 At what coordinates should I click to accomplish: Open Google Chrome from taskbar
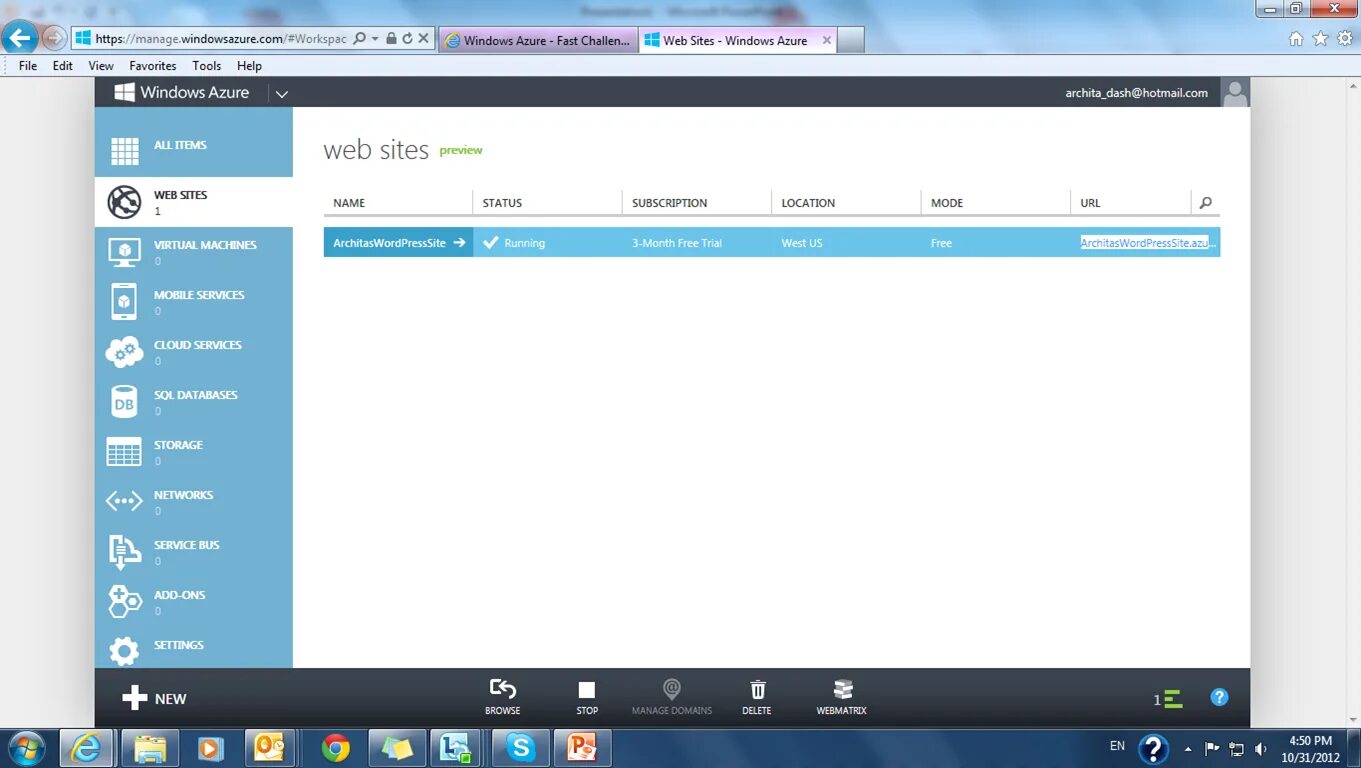(336, 748)
